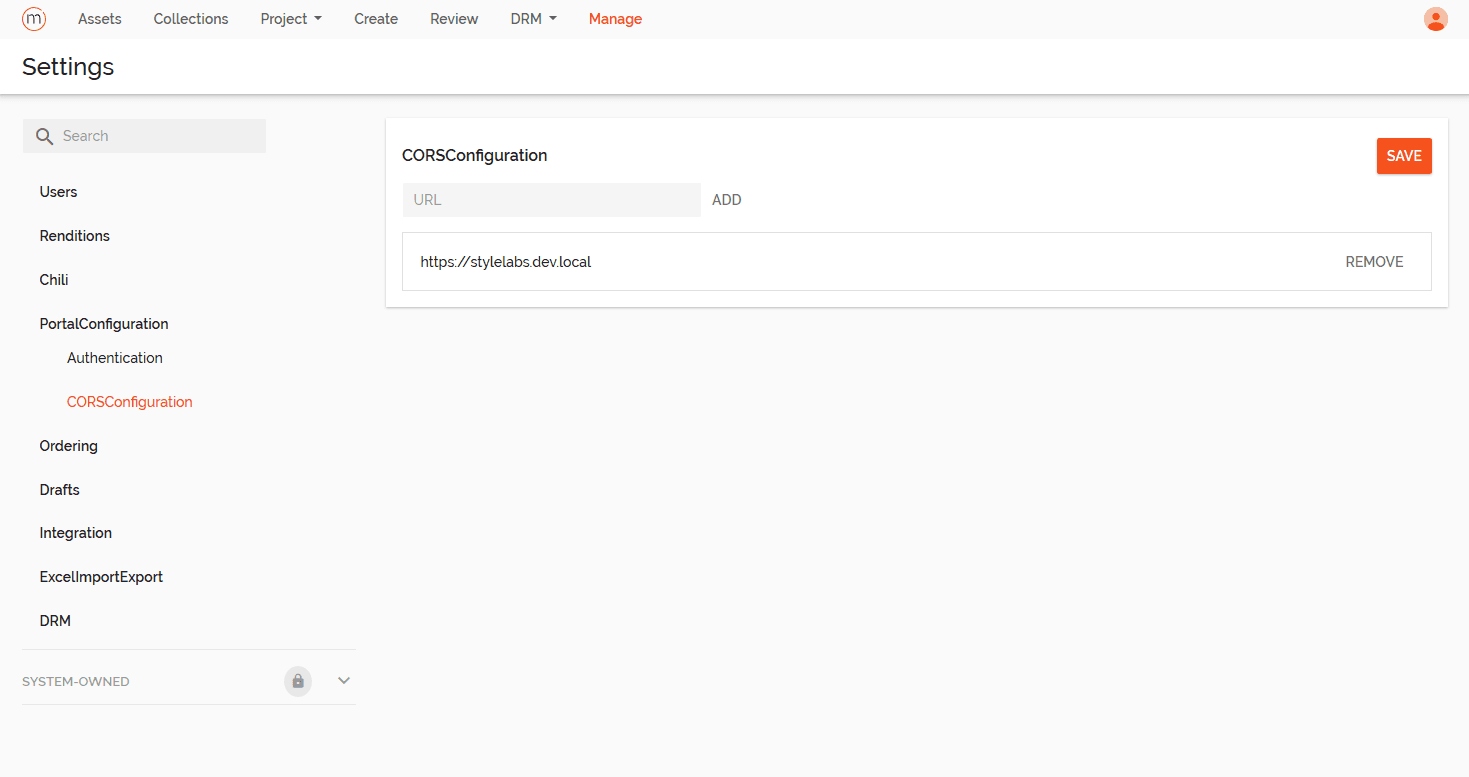This screenshot has height=777, width=1469.
Task: Open the Review section
Action: click(x=454, y=19)
